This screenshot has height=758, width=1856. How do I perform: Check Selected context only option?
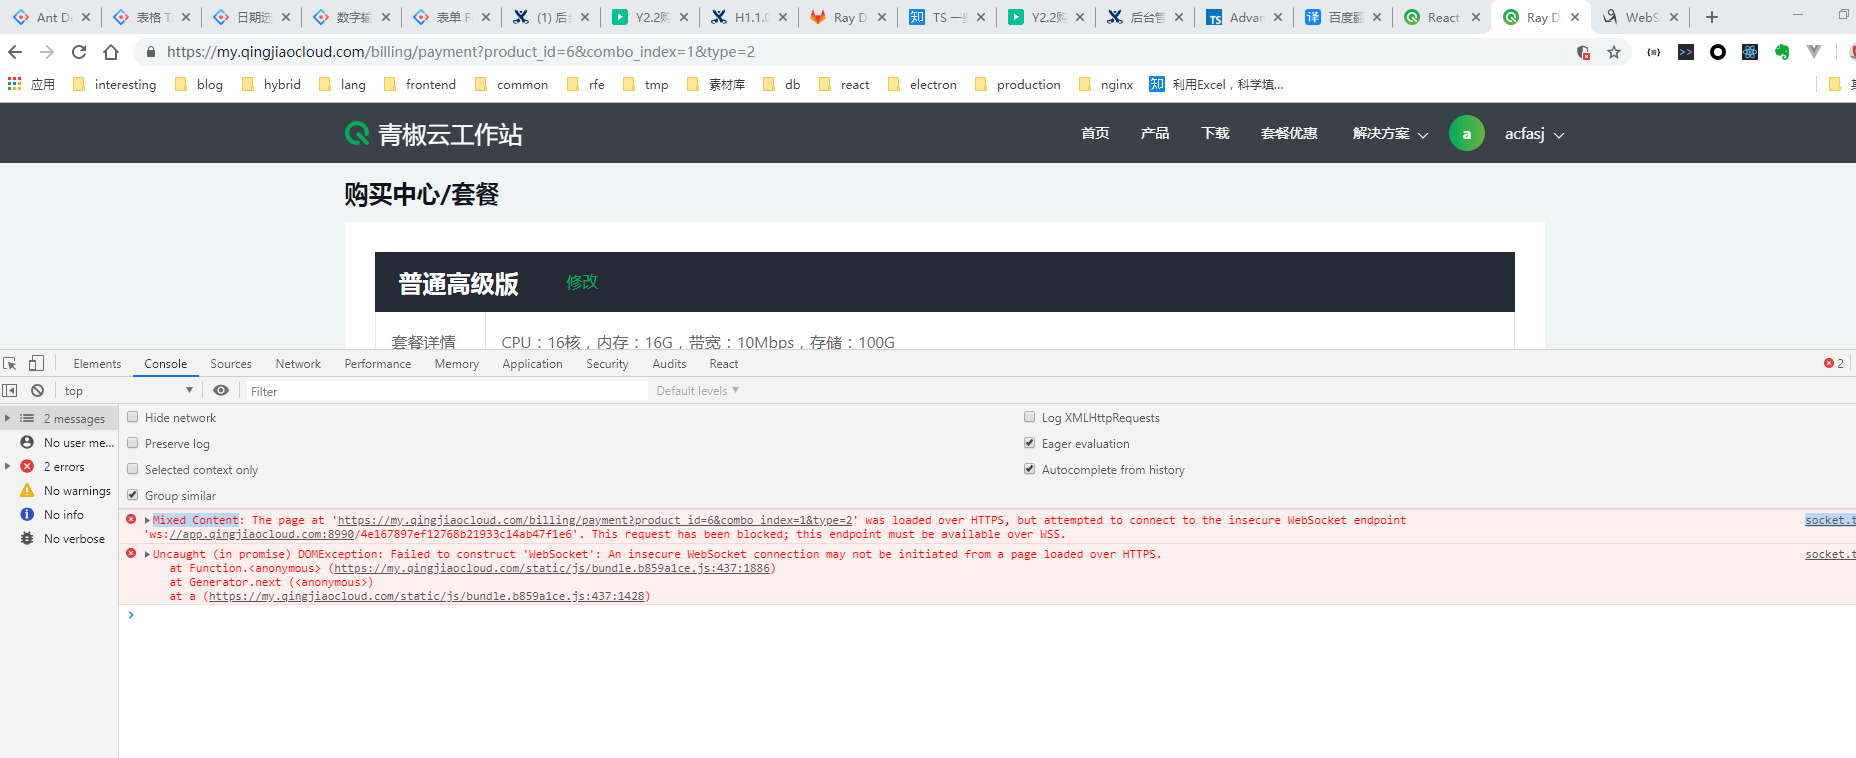click(x=132, y=469)
